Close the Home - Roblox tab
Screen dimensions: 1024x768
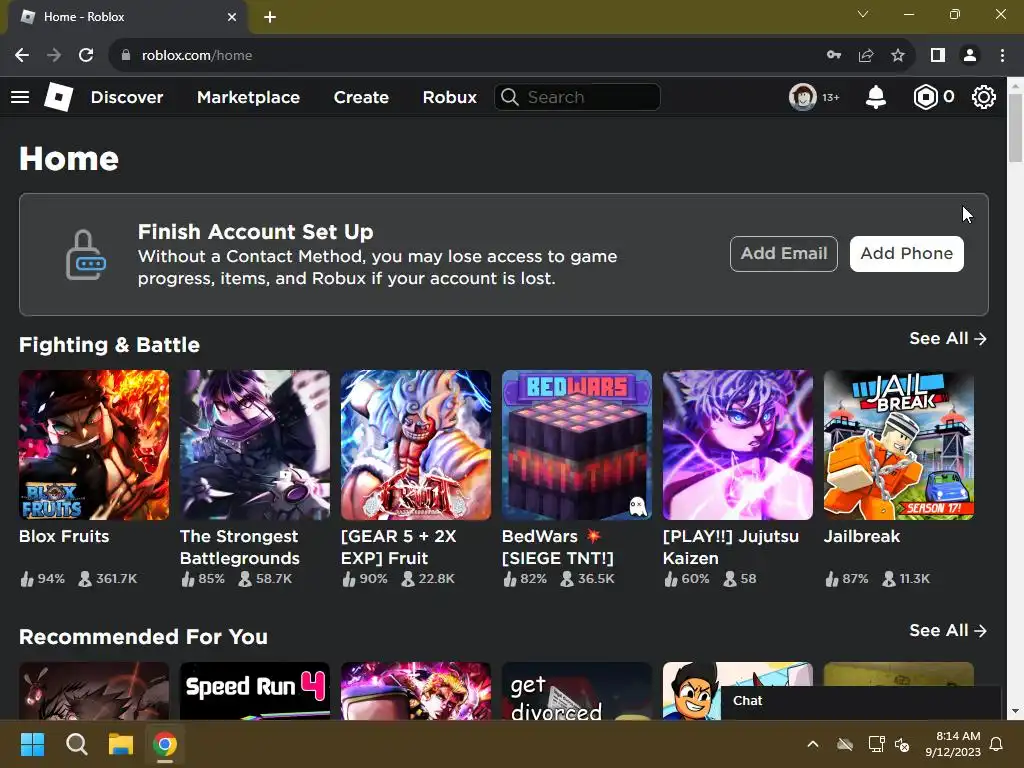(232, 17)
